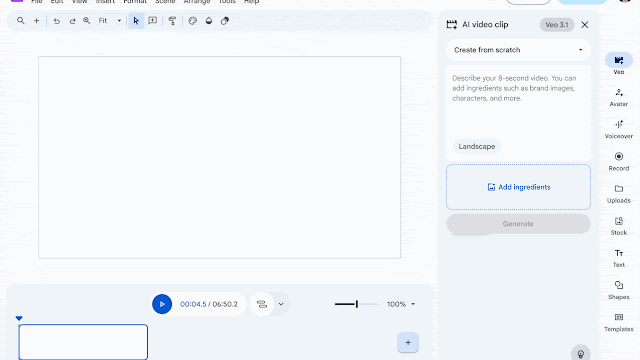Open the Scene menu
Screen dimensions: 640x360
(x=165, y=2)
